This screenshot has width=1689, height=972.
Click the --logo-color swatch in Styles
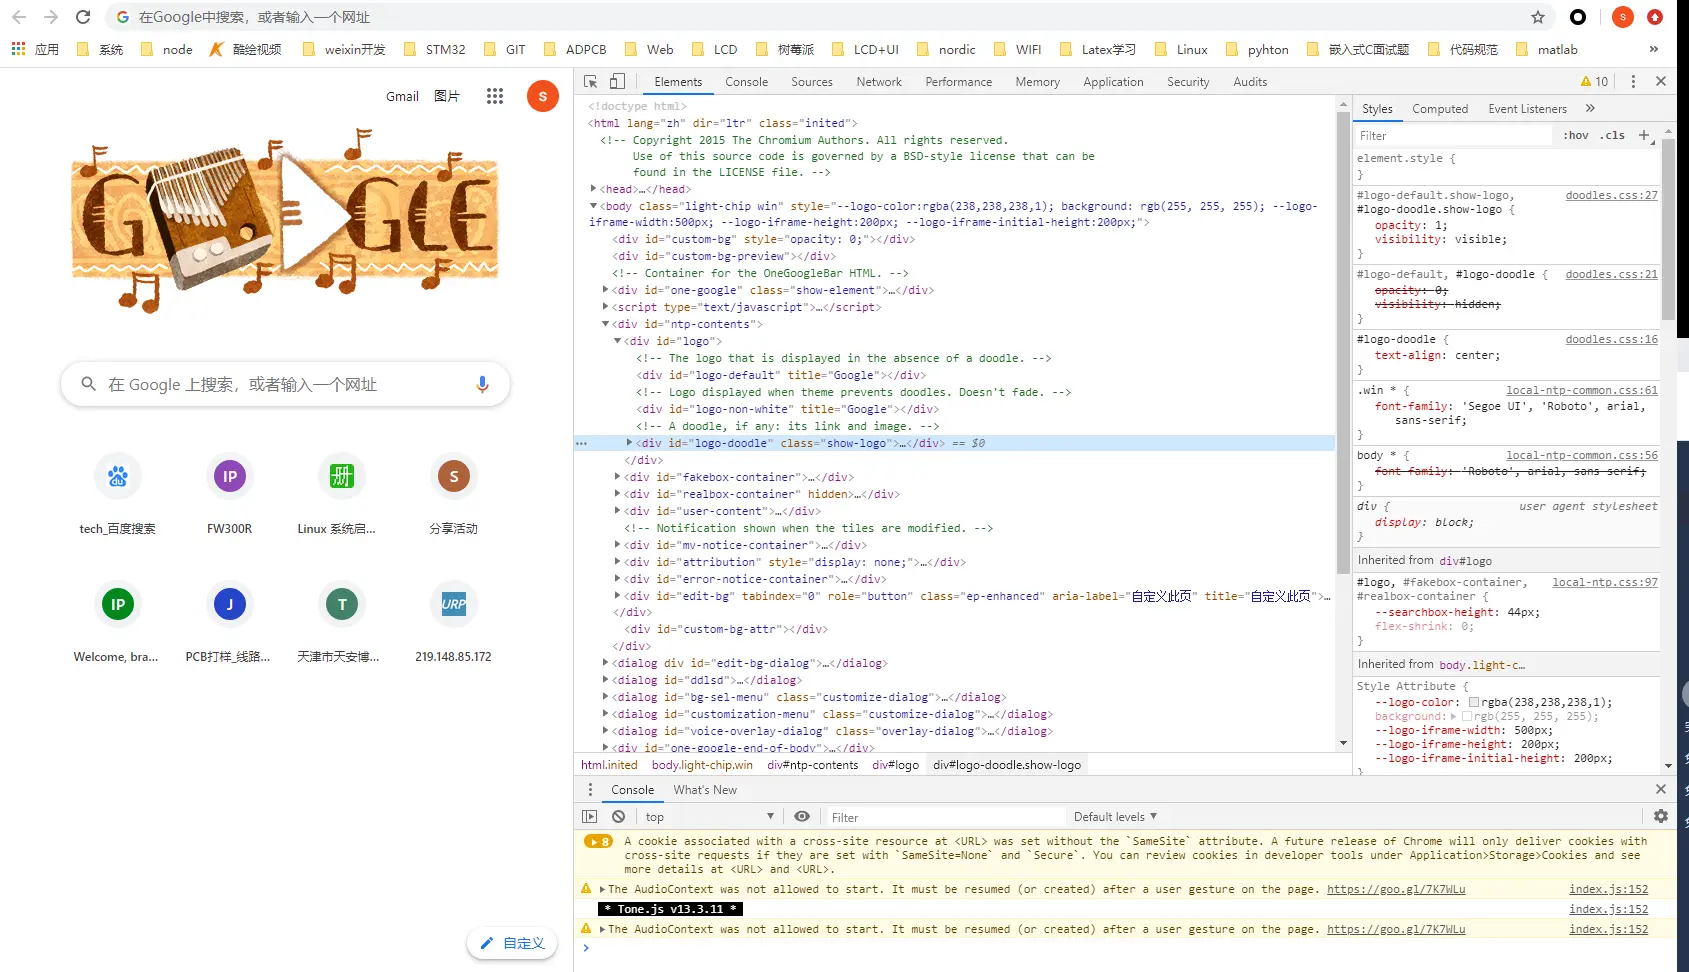point(1474,702)
